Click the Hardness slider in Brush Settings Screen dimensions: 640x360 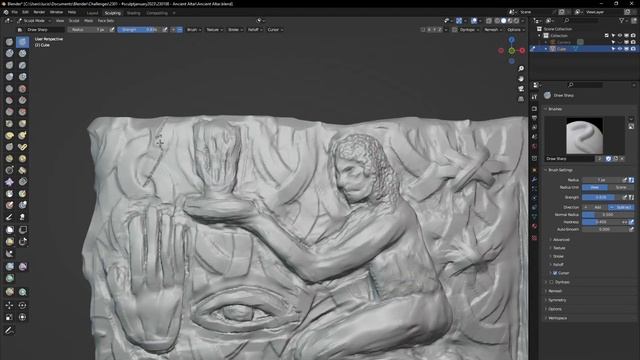[605, 222]
